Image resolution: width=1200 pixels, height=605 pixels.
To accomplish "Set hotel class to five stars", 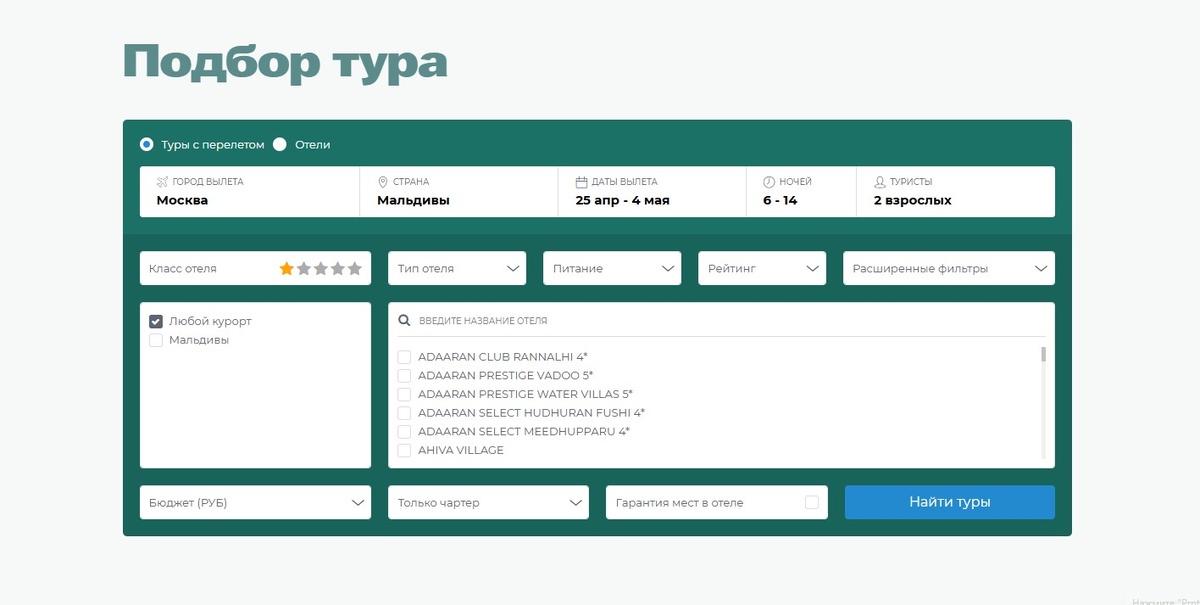I will (356, 268).
